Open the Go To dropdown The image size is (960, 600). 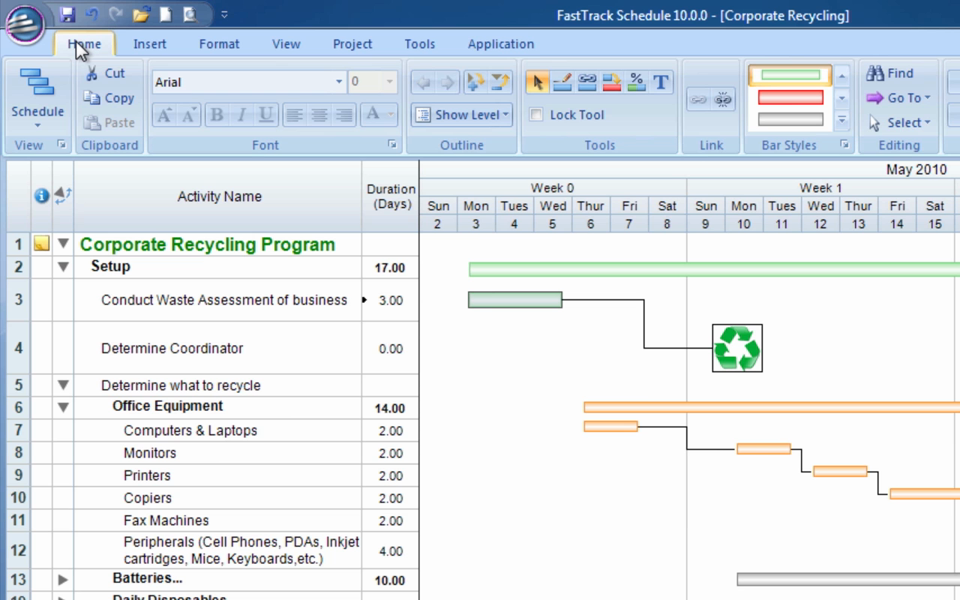(899, 98)
